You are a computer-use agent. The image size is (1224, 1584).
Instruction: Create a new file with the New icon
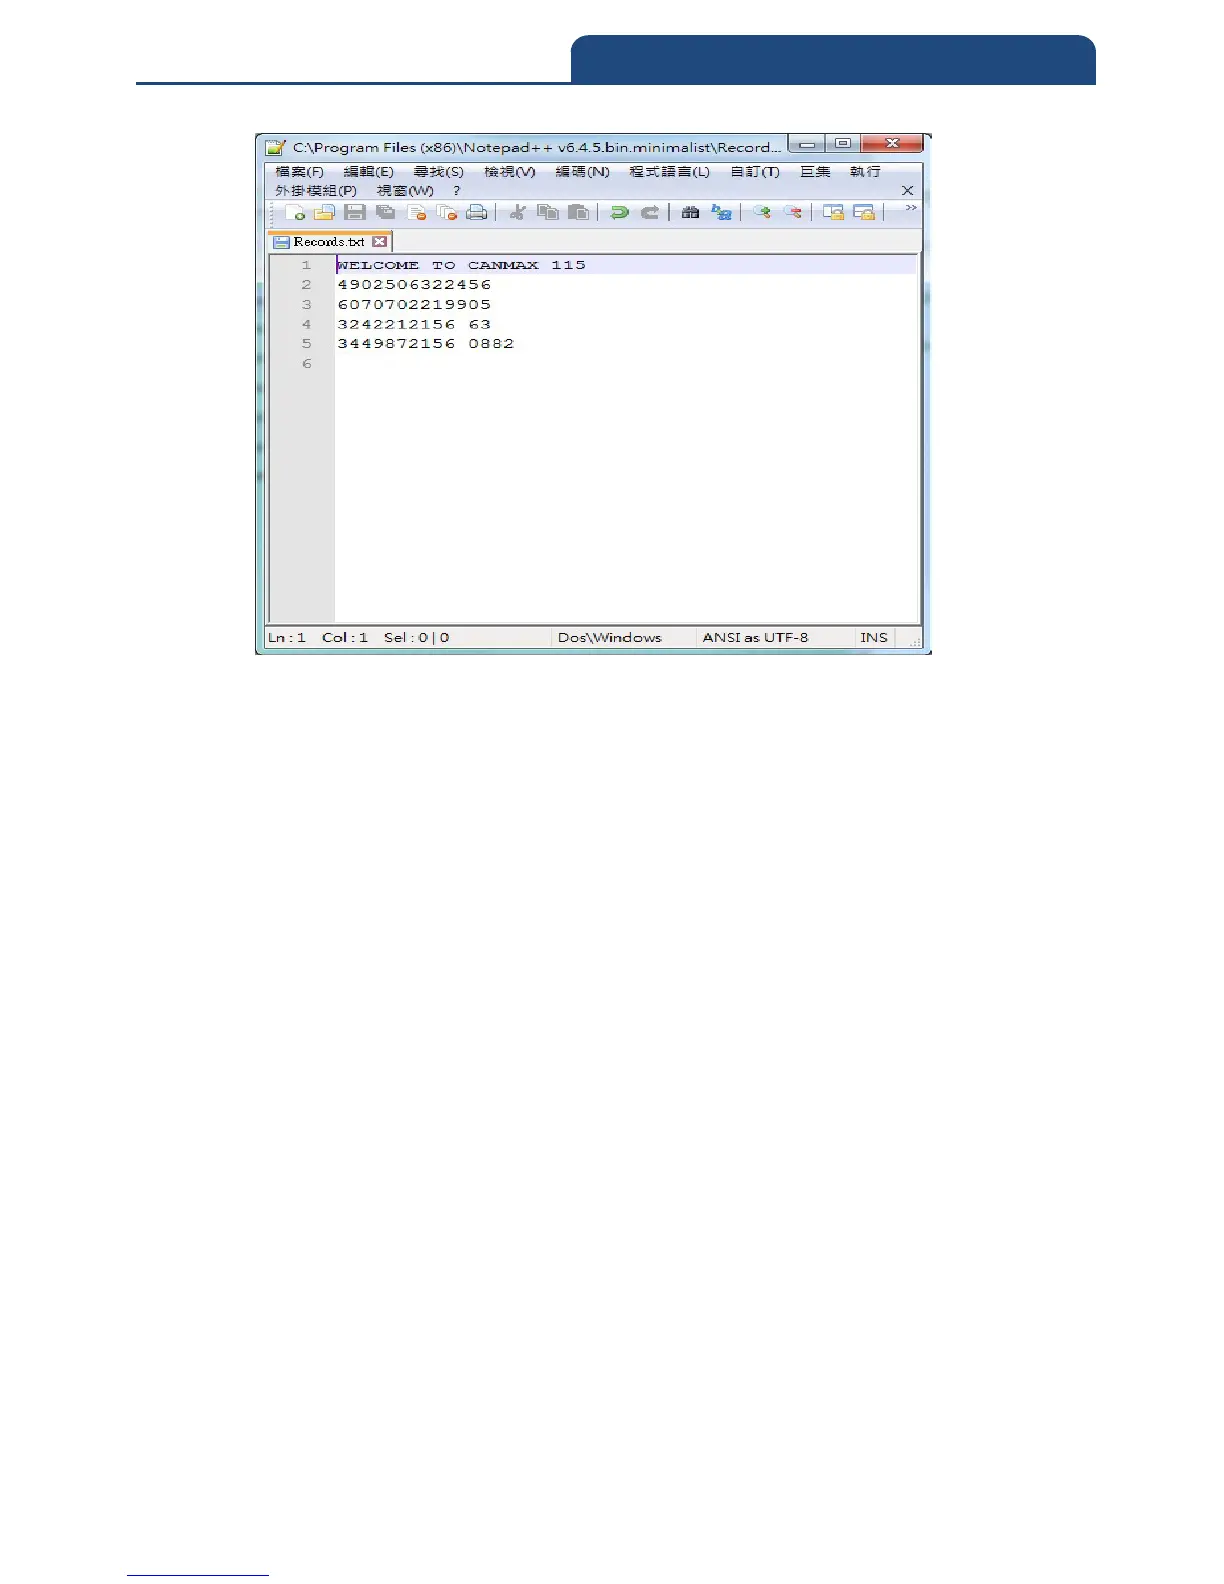pos(294,212)
